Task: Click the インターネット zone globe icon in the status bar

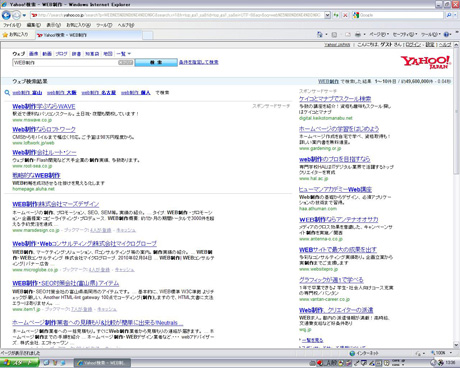Action: pos(352,353)
